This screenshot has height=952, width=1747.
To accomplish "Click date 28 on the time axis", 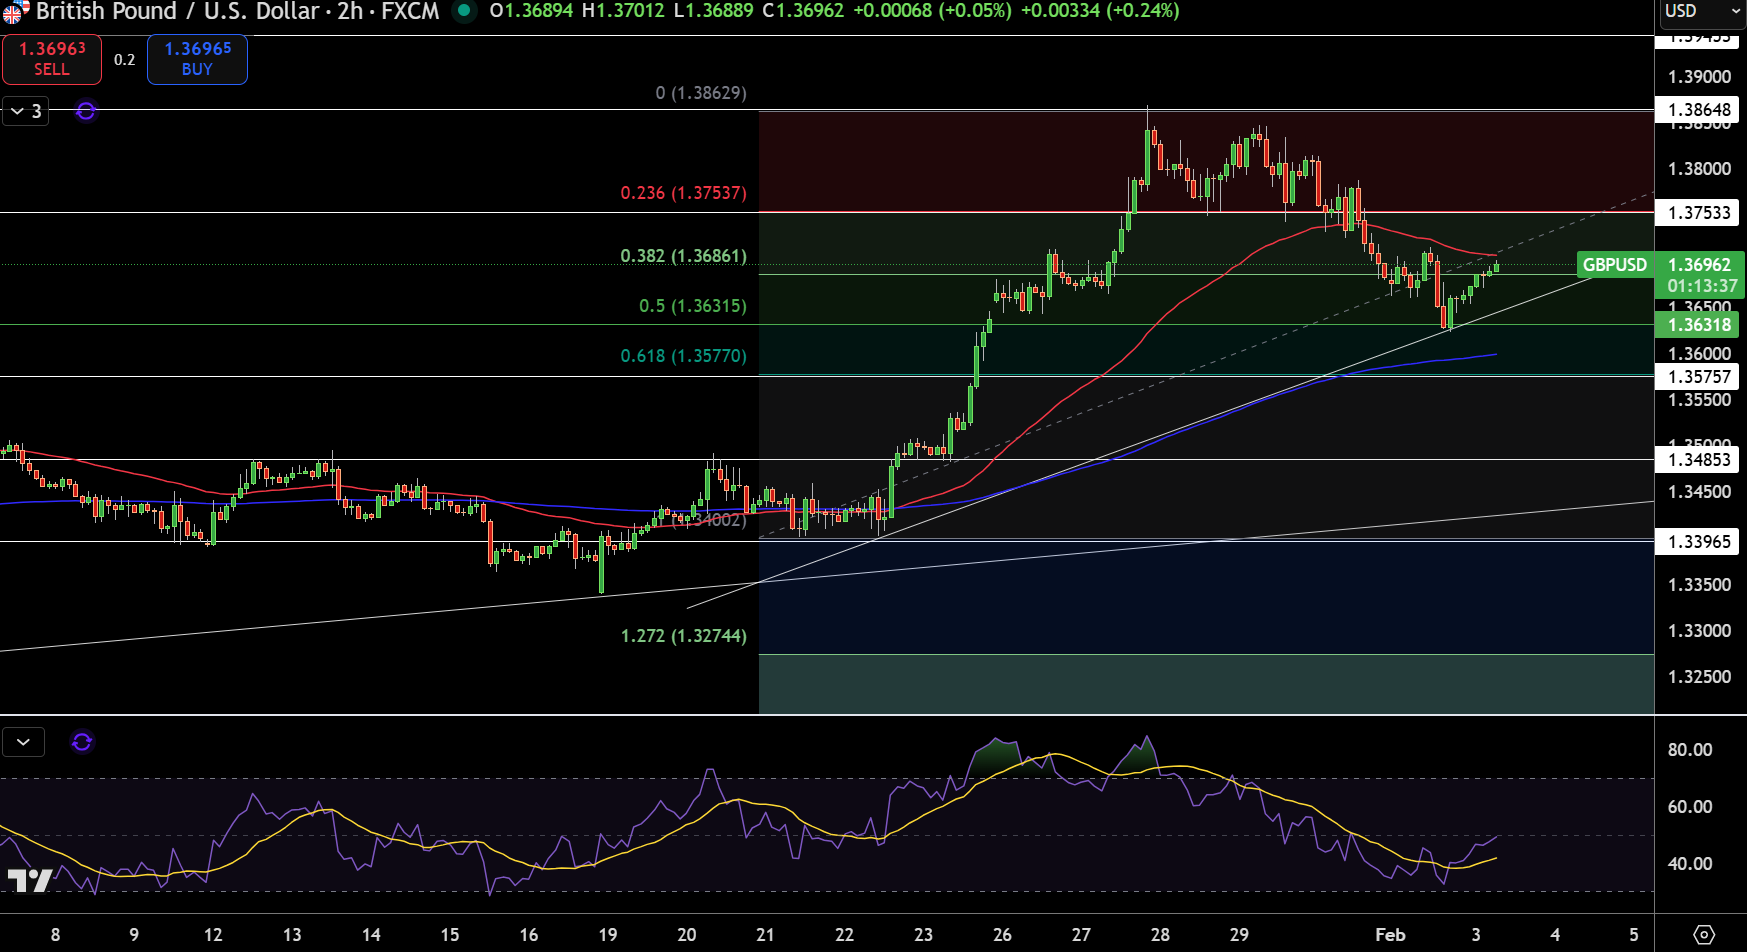I will tap(1160, 935).
